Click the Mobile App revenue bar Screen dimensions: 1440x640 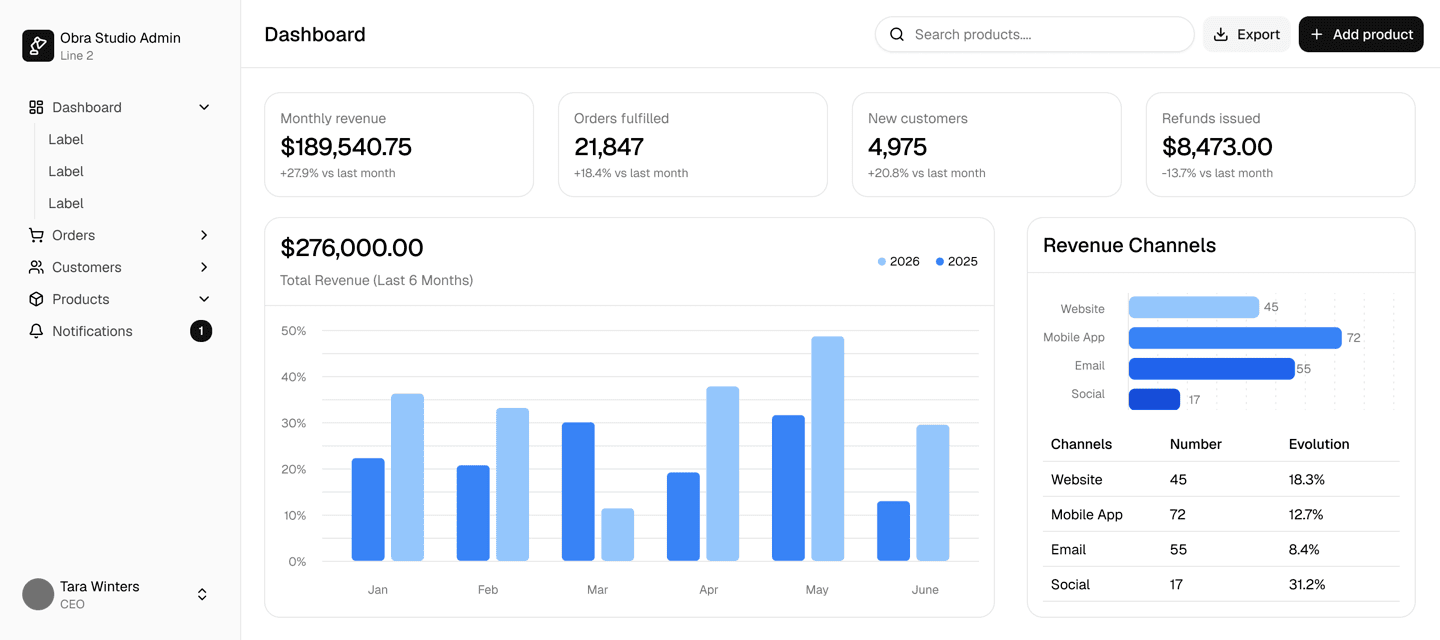1234,338
